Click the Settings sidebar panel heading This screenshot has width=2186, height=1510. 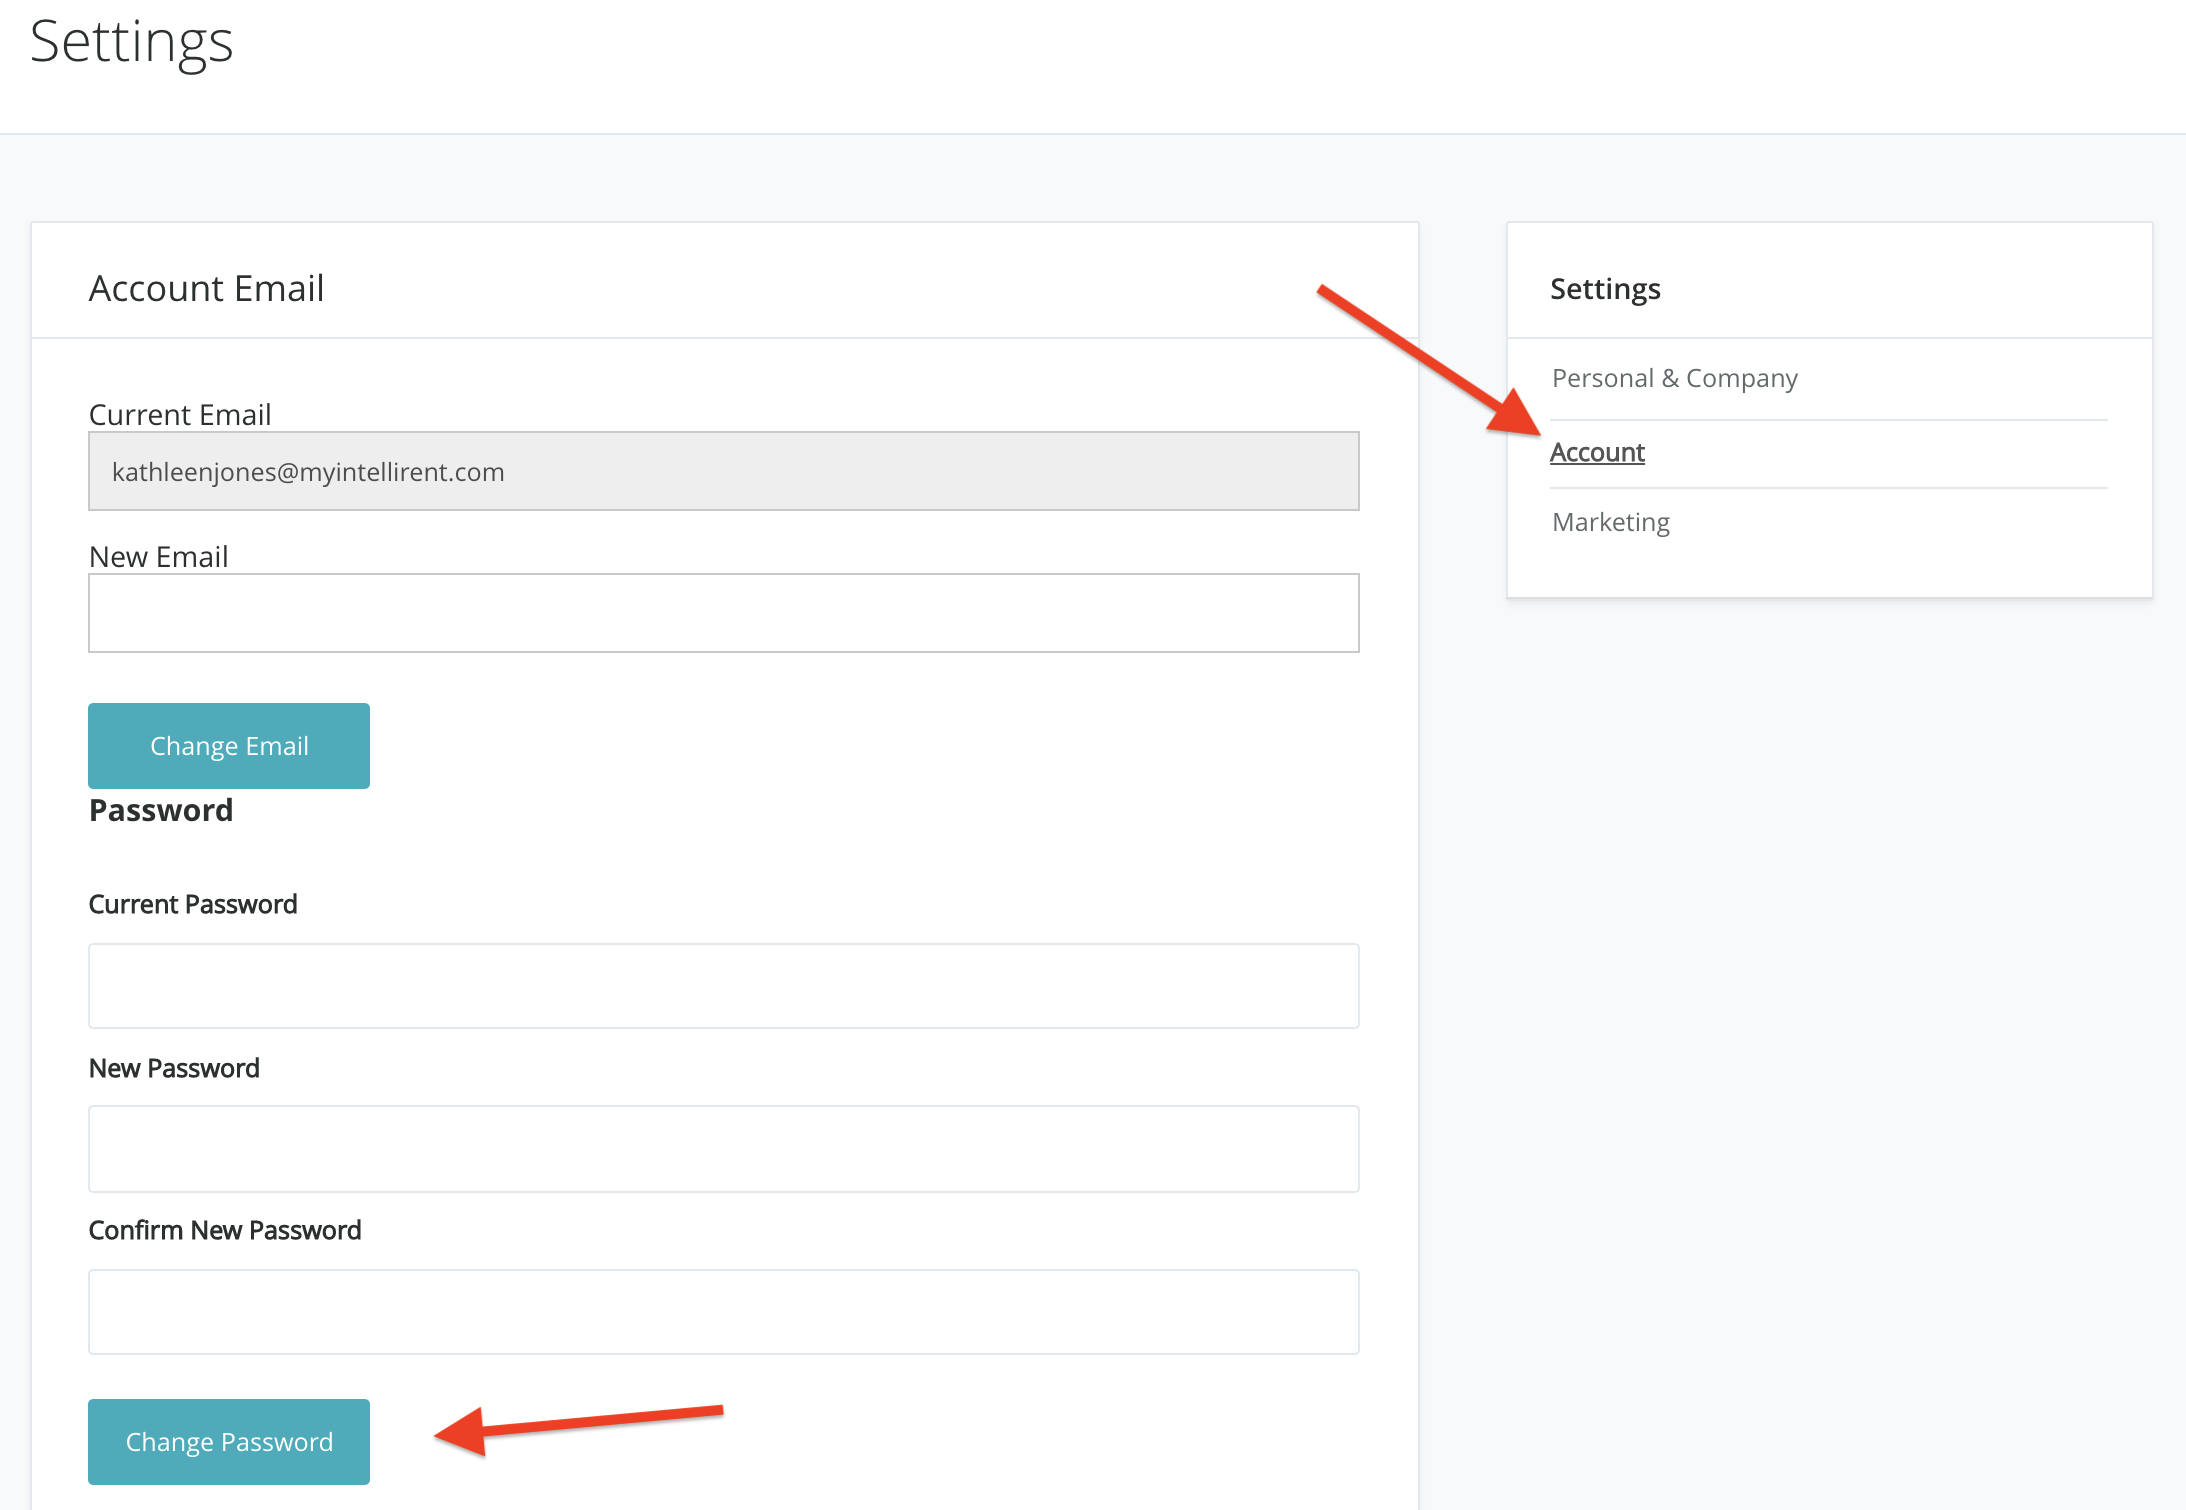coord(1605,289)
